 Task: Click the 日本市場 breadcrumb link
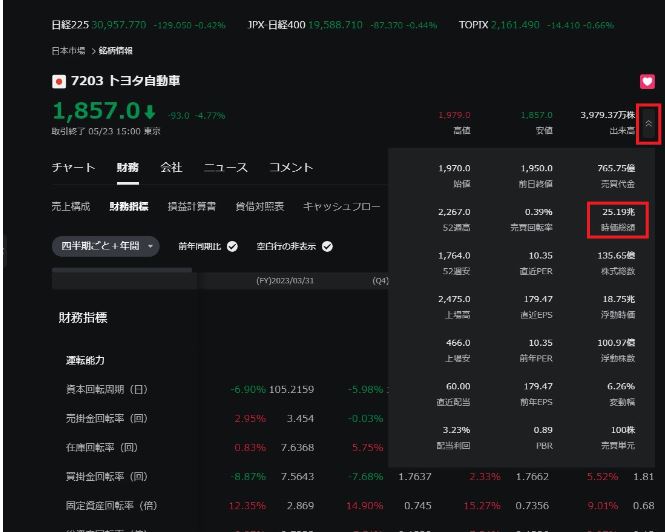[x=69, y=51]
